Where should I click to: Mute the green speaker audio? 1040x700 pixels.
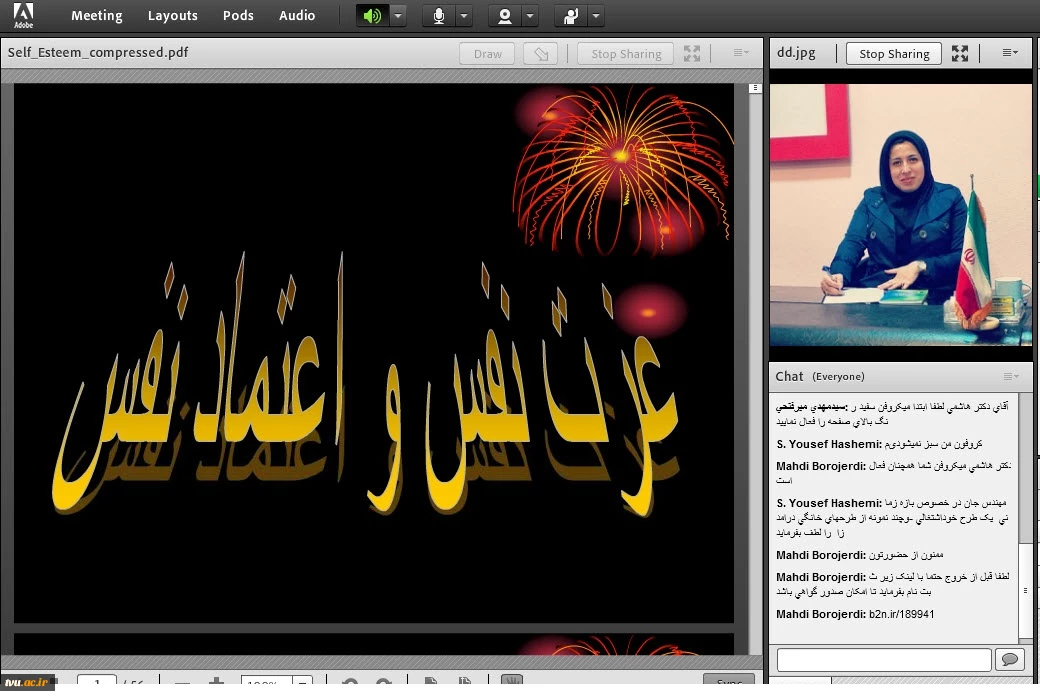(372, 16)
